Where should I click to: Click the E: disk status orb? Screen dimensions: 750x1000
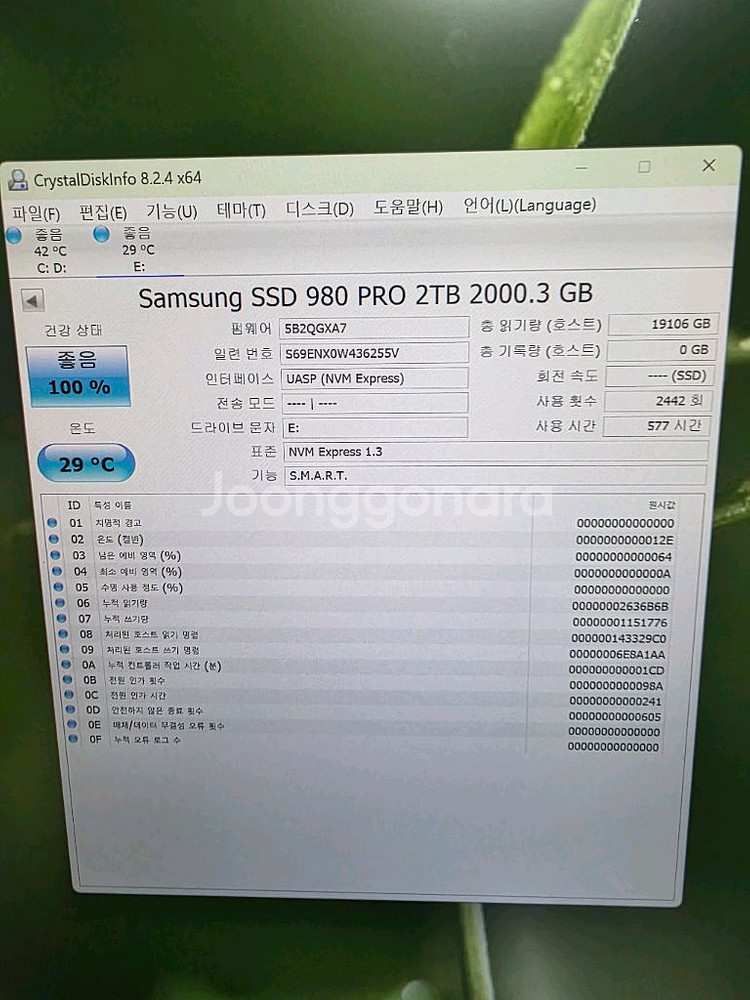pyautogui.click(x=101, y=234)
